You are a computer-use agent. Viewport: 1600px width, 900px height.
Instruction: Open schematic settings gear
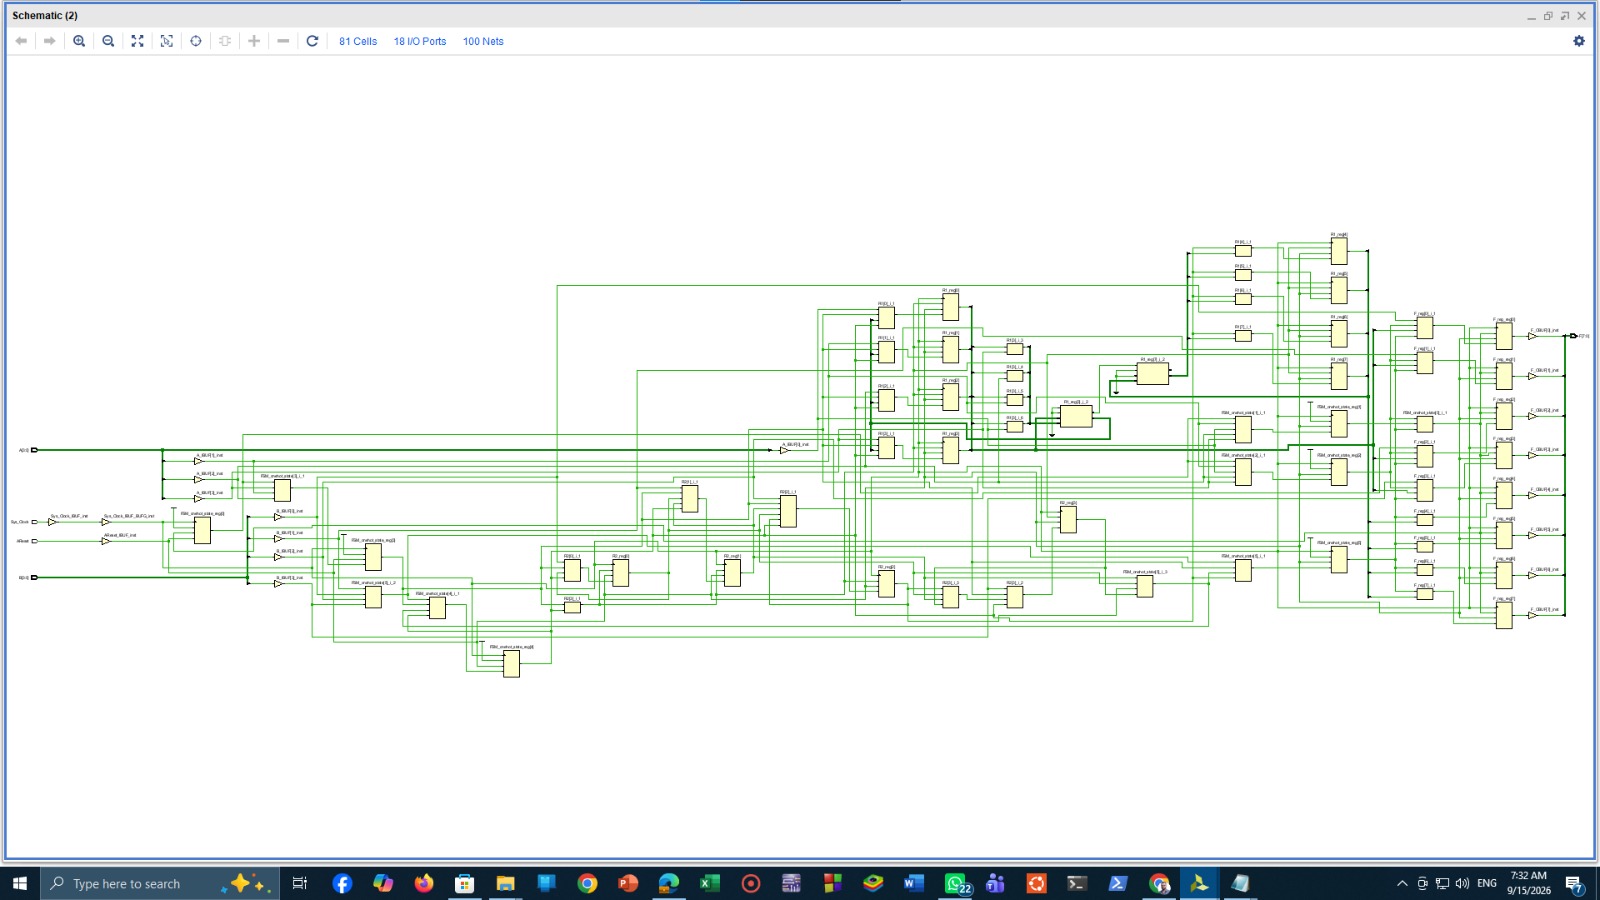tap(1579, 41)
